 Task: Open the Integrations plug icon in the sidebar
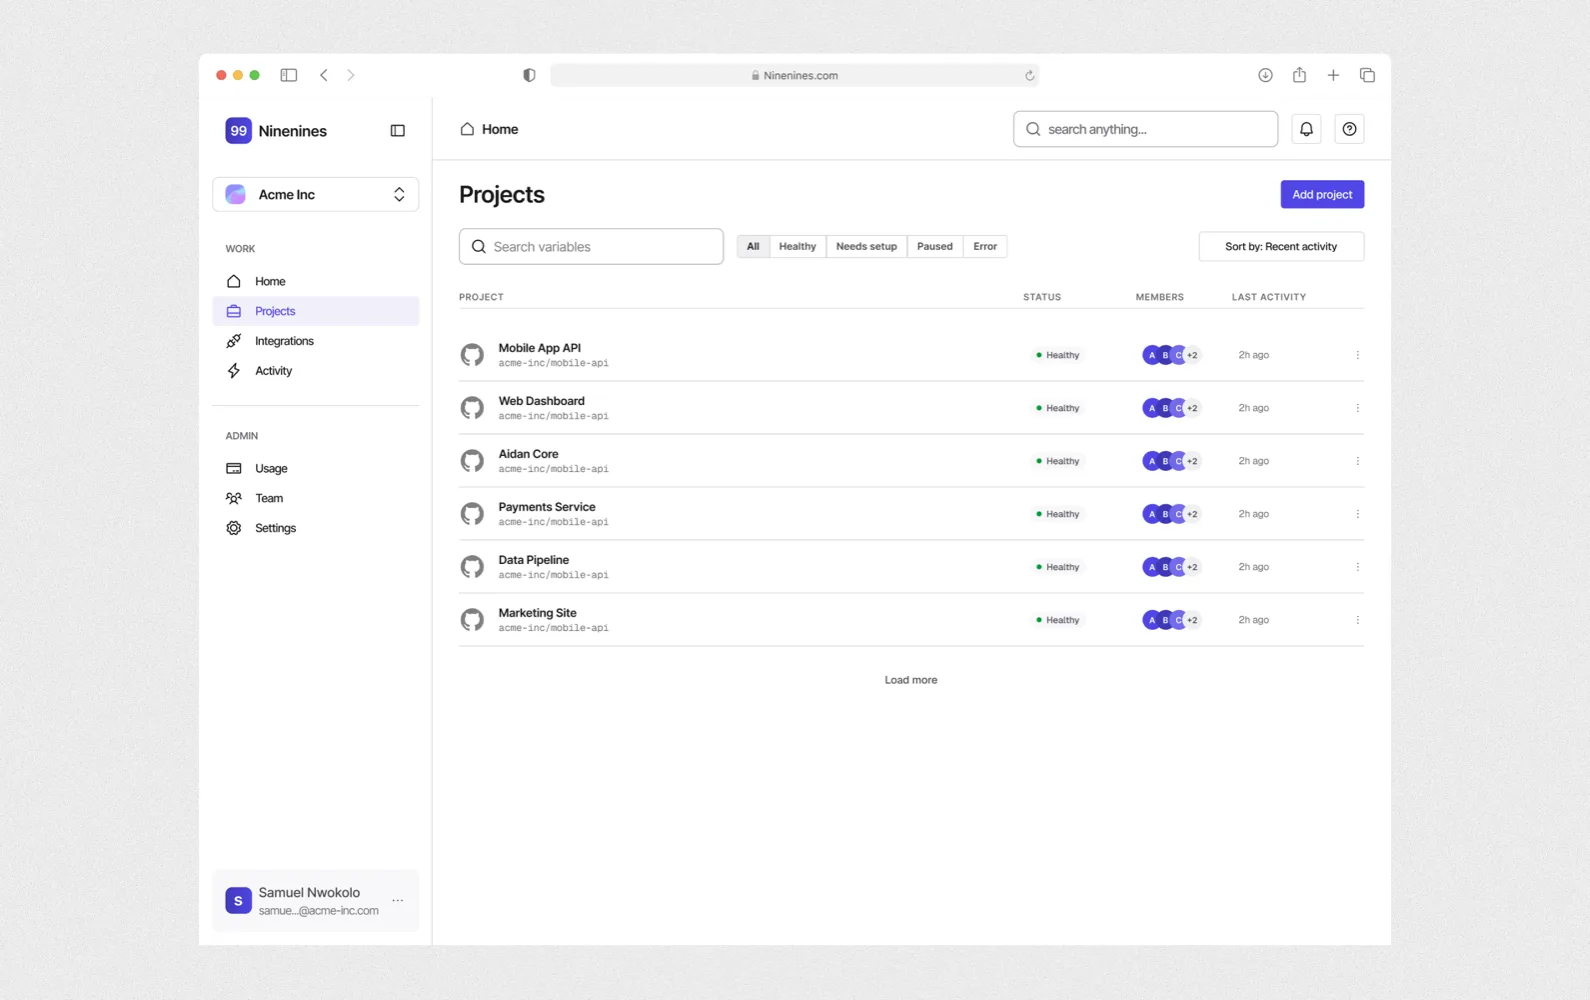coord(234,341)
